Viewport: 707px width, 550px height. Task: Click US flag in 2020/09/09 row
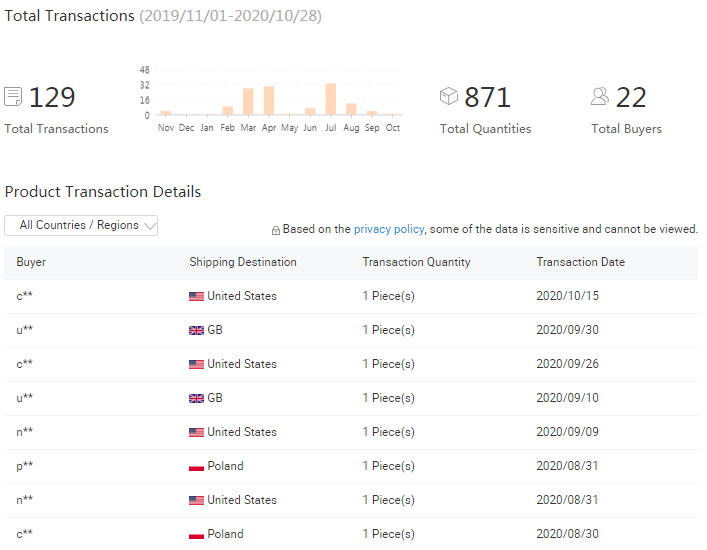pyautogui.click(x=196, y=432)
